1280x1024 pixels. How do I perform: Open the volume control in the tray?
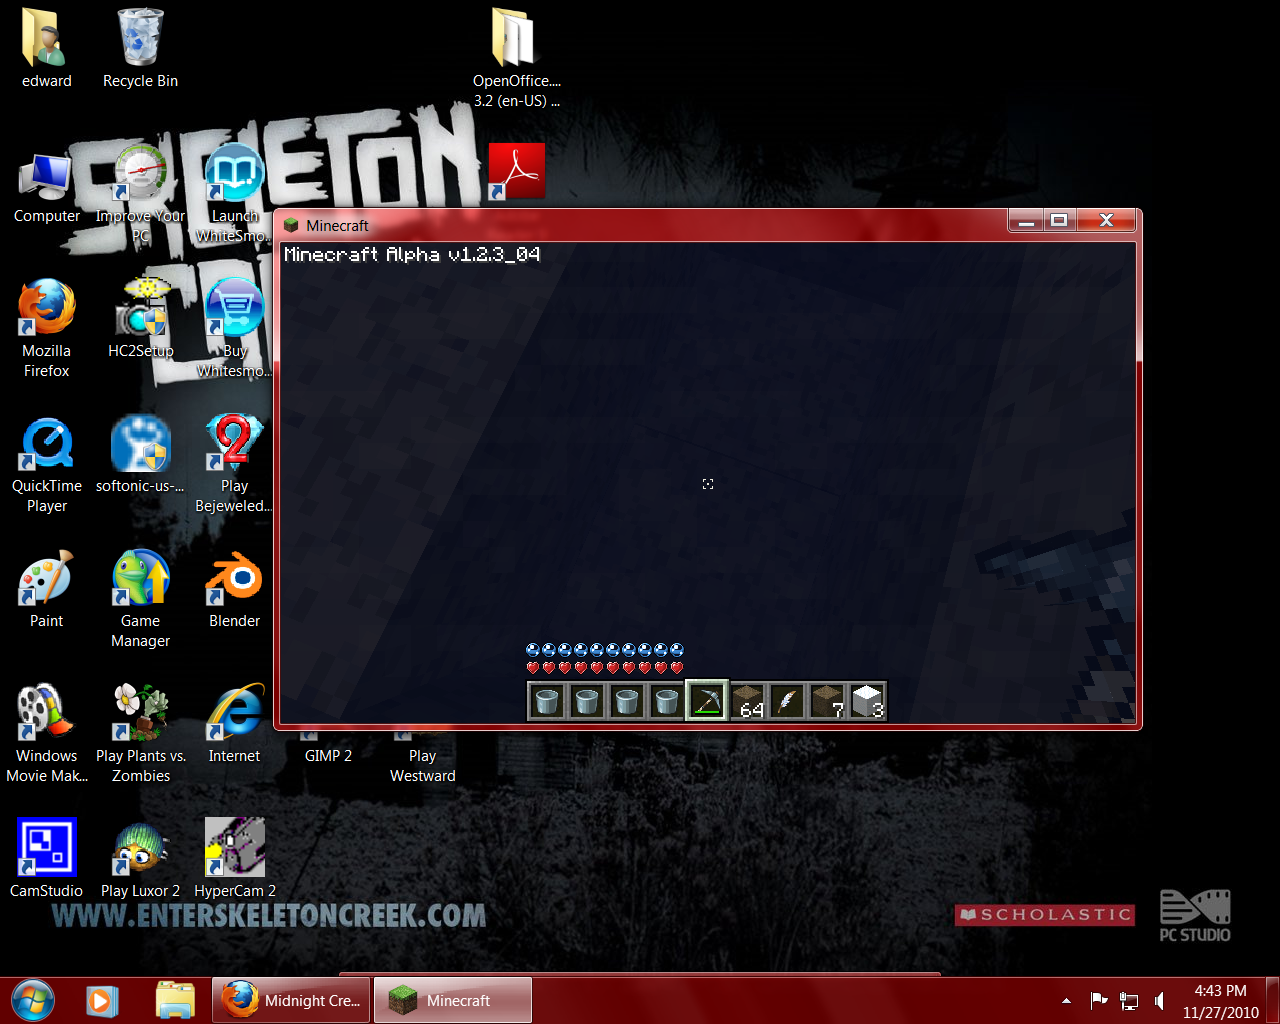(1160, 1000)
